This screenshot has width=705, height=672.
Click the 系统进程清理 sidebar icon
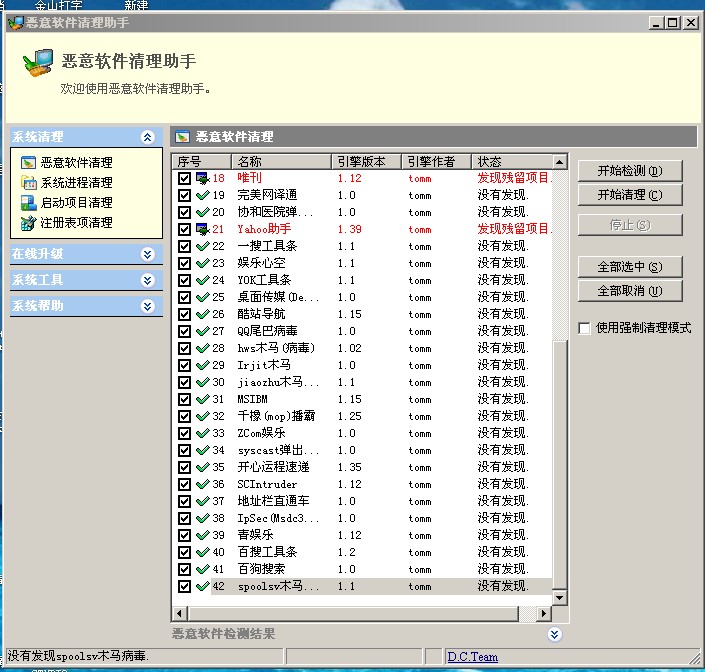(28, 182)
